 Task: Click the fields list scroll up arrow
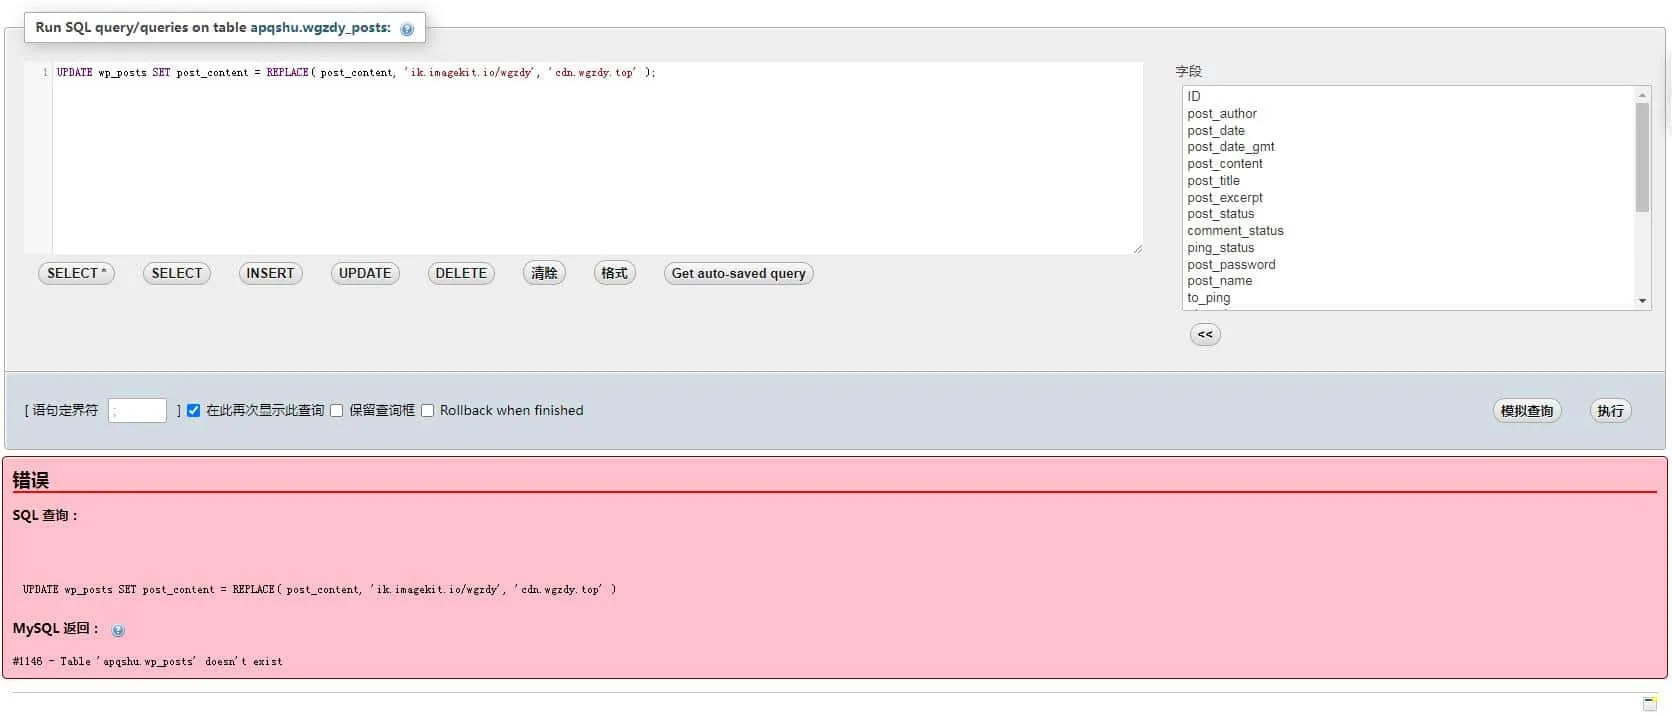click(x=1642, y=95)
